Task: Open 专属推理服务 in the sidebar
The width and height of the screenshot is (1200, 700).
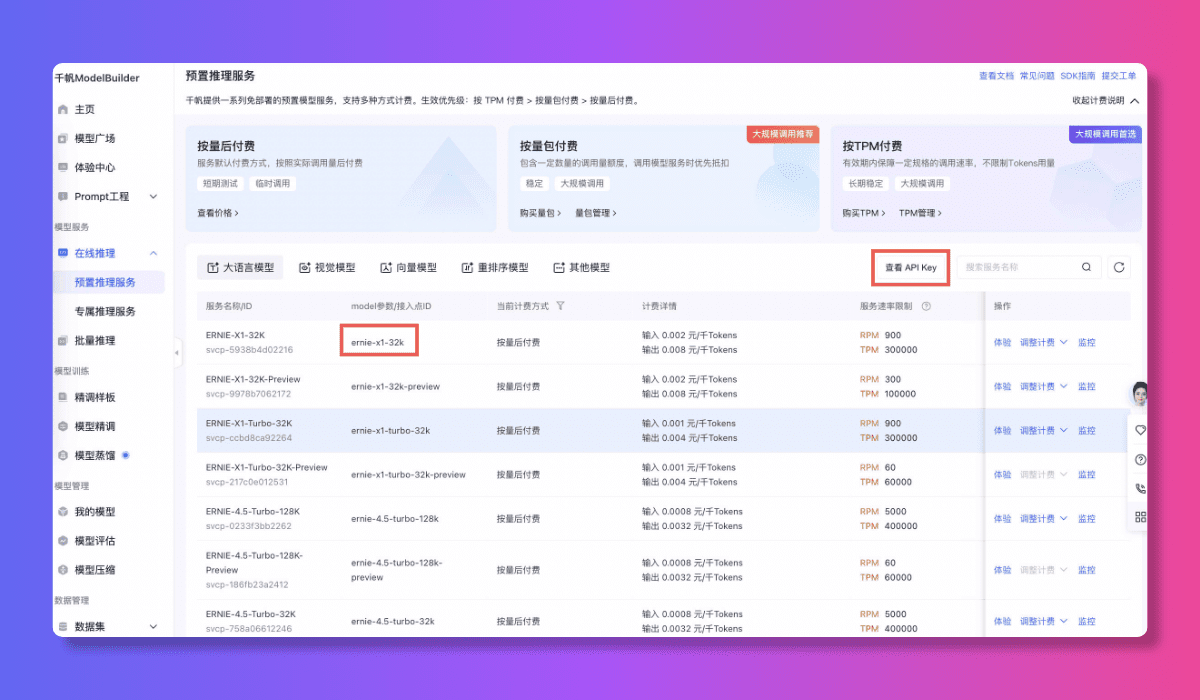Action: 105,311
